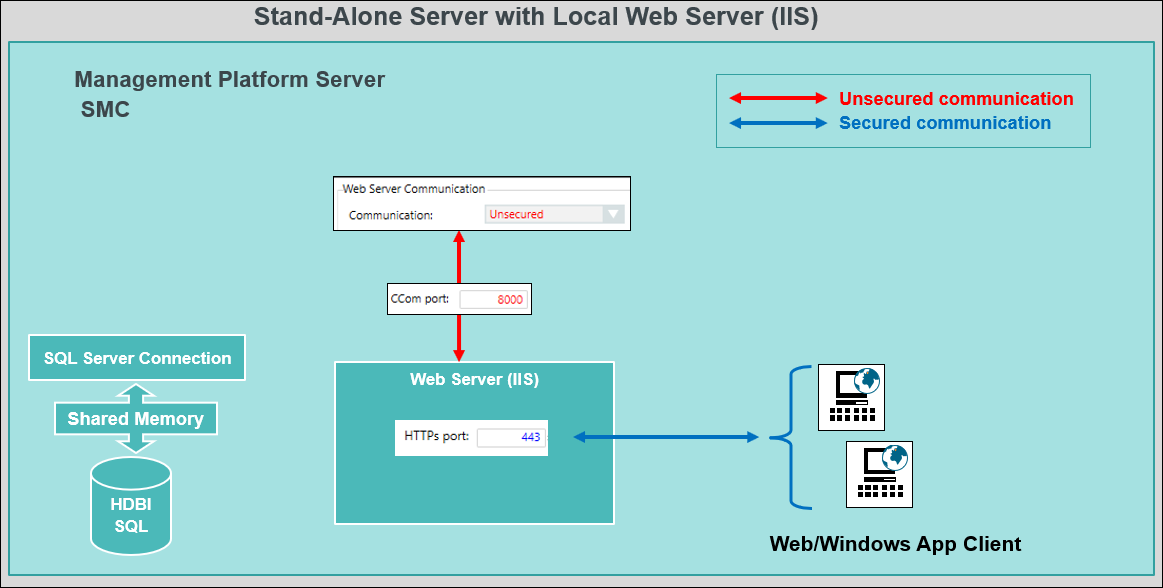Click the CCom port field showing 8000
The image size is (1163, 588).
click(x=493, y=299)
